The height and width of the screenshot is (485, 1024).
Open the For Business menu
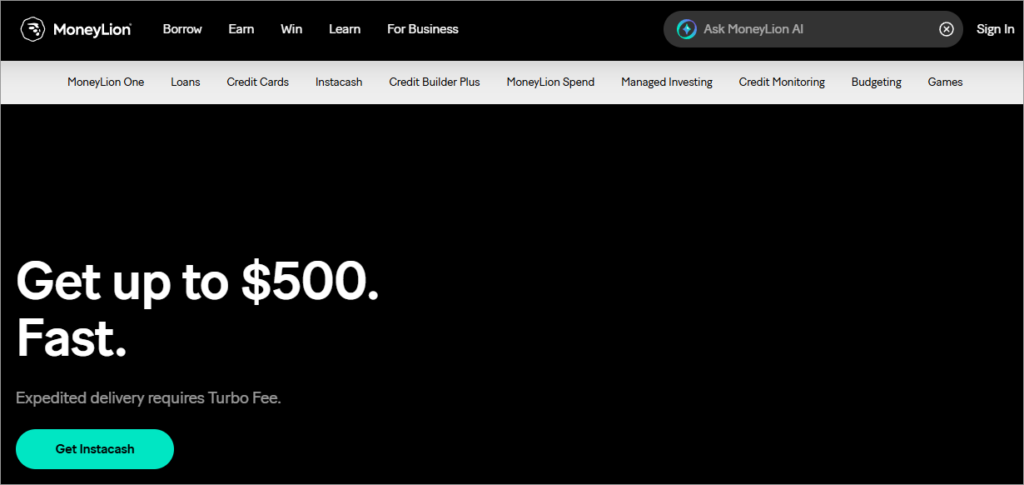423,29
